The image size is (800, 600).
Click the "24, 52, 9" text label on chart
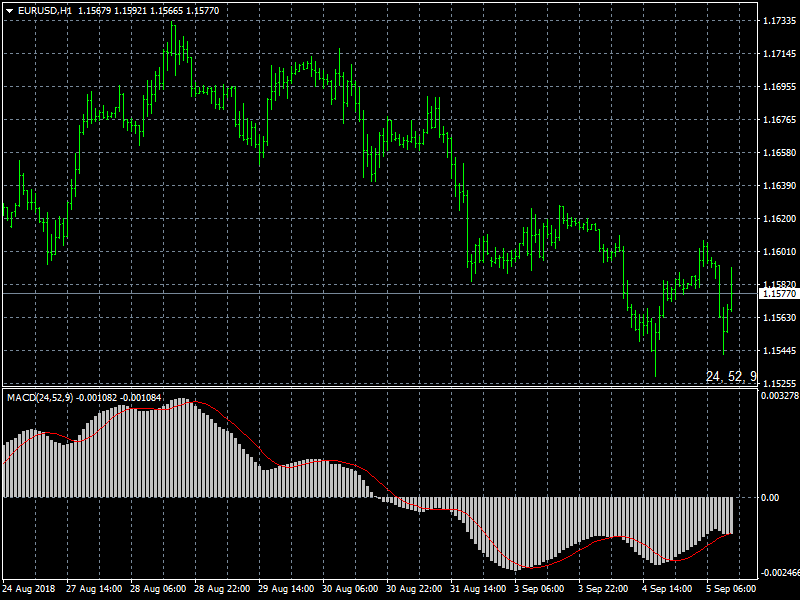[731, 377]
